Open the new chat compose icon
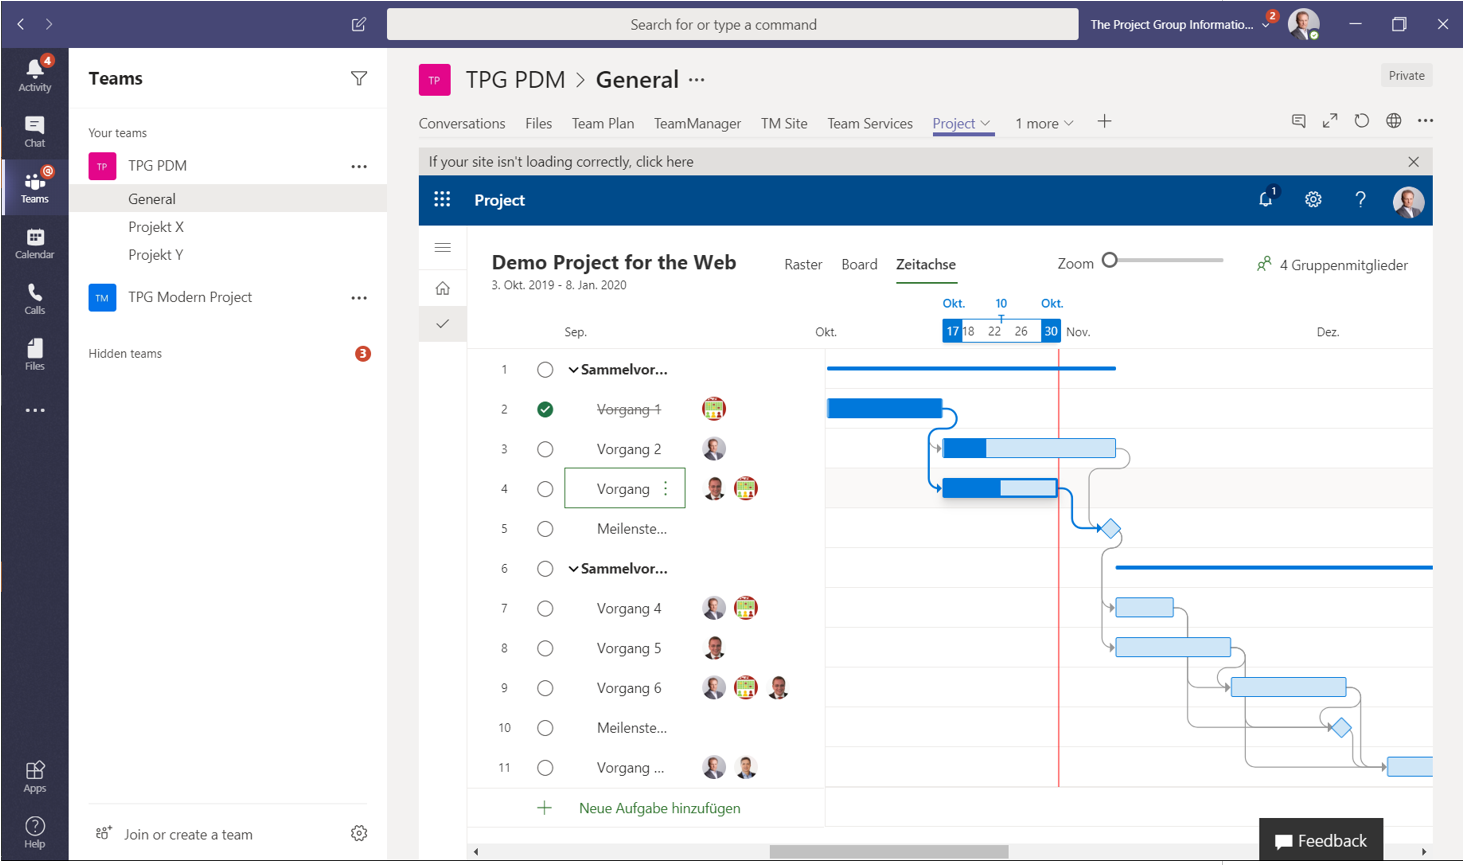1463x865 pixels. [358, 24]
